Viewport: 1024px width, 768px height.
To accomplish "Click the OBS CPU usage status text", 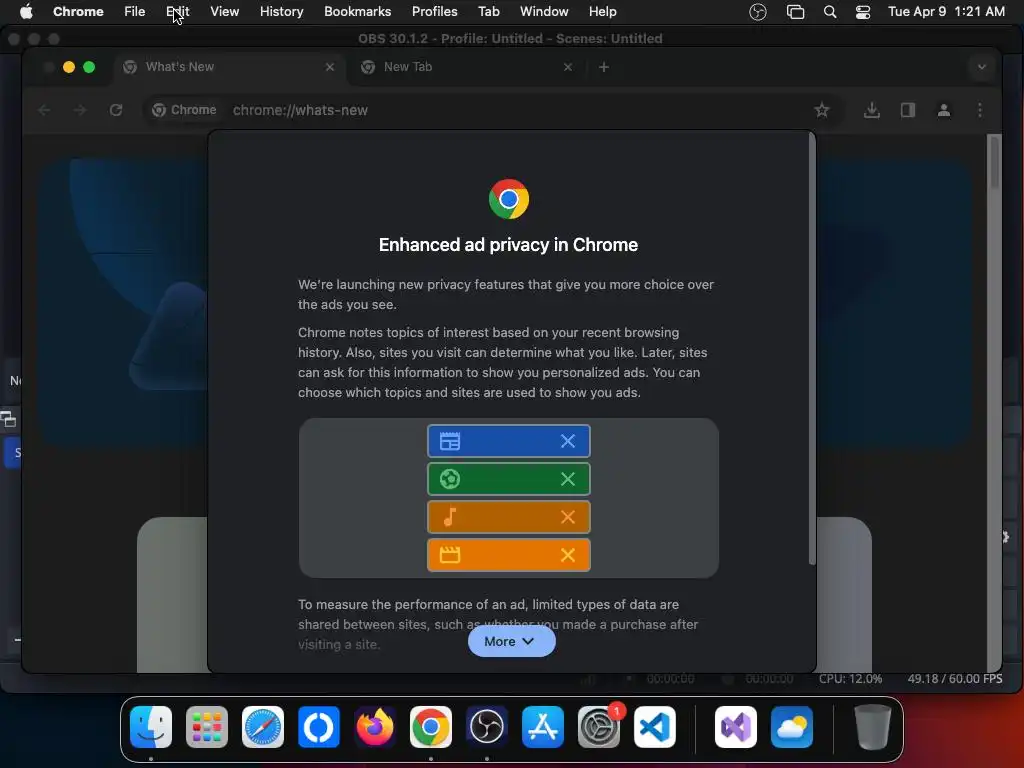I will (x=850, y=679).
